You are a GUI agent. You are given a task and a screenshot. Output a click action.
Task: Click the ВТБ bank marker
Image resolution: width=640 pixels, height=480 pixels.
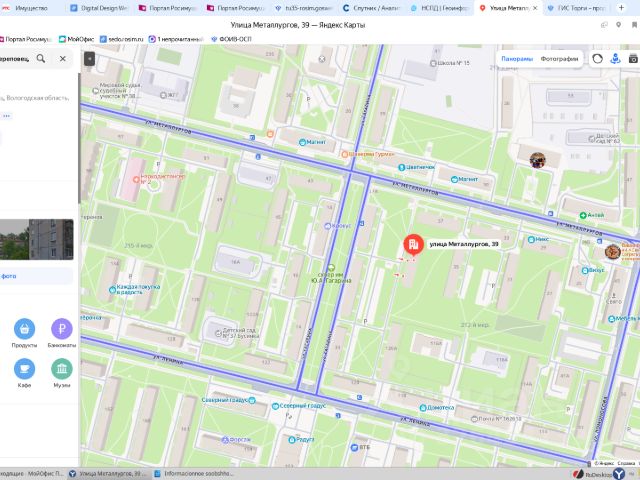click(x=354, y=448)
